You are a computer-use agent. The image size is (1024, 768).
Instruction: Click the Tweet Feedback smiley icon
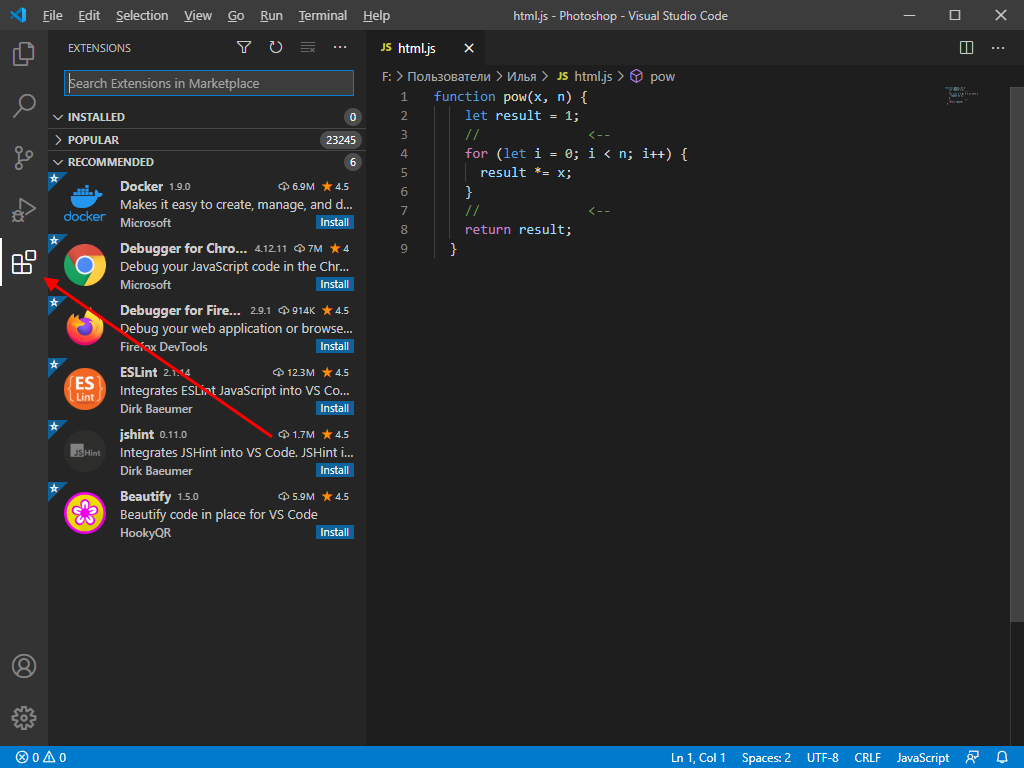tap(972, 757)
